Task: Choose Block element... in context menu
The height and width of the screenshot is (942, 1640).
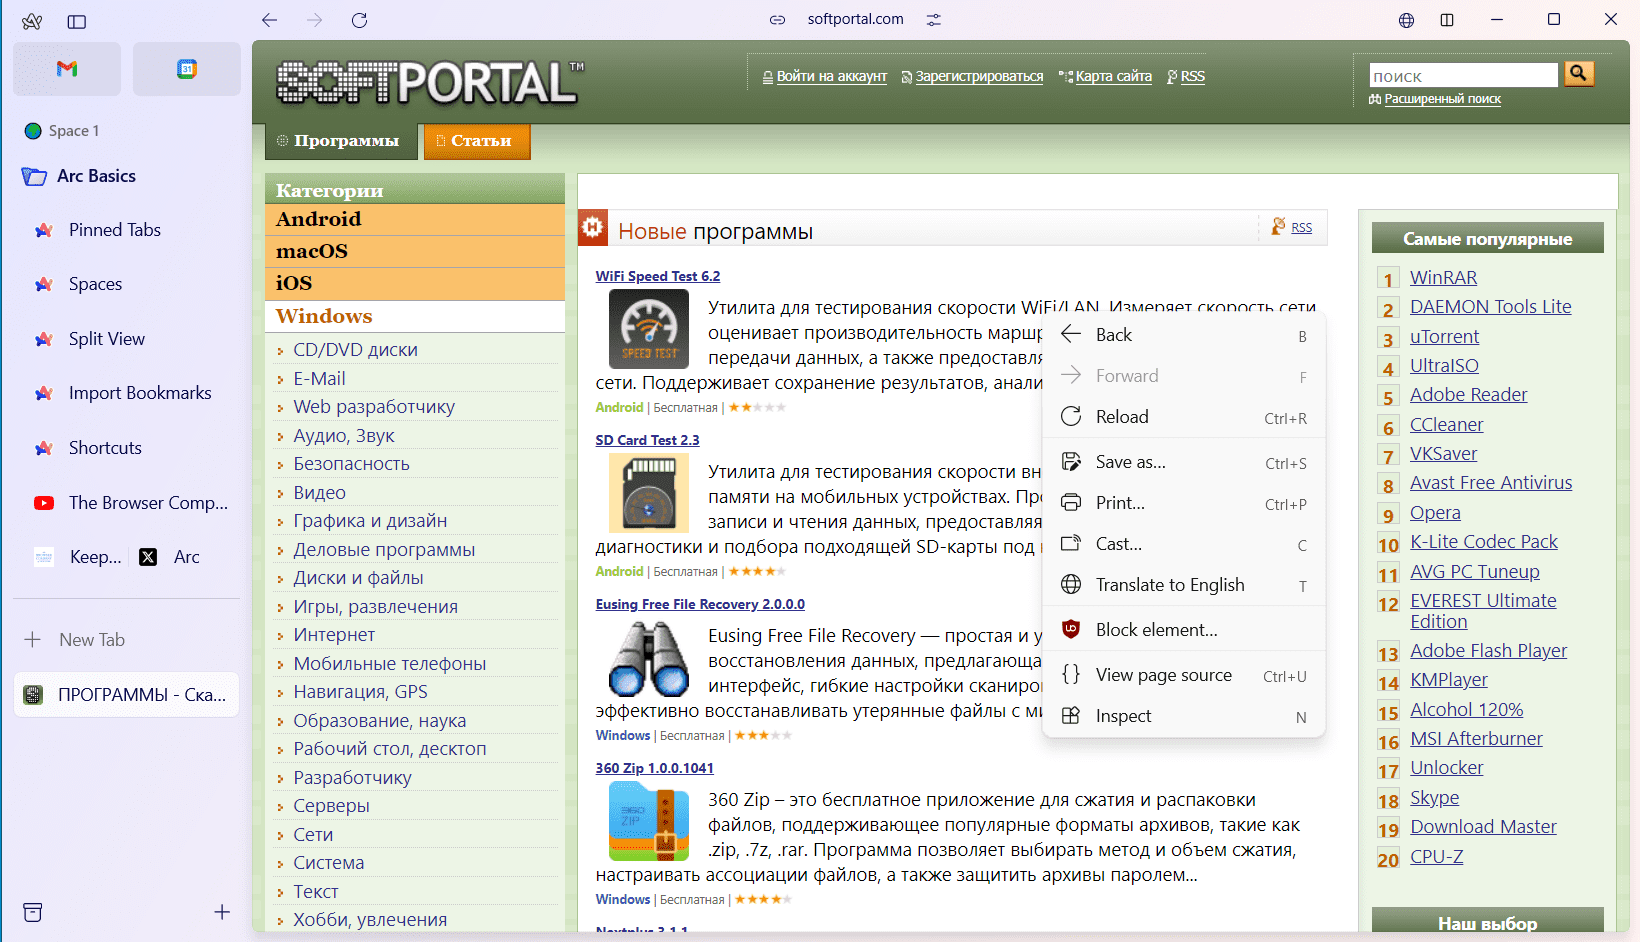Action: tap(1184, 630)
